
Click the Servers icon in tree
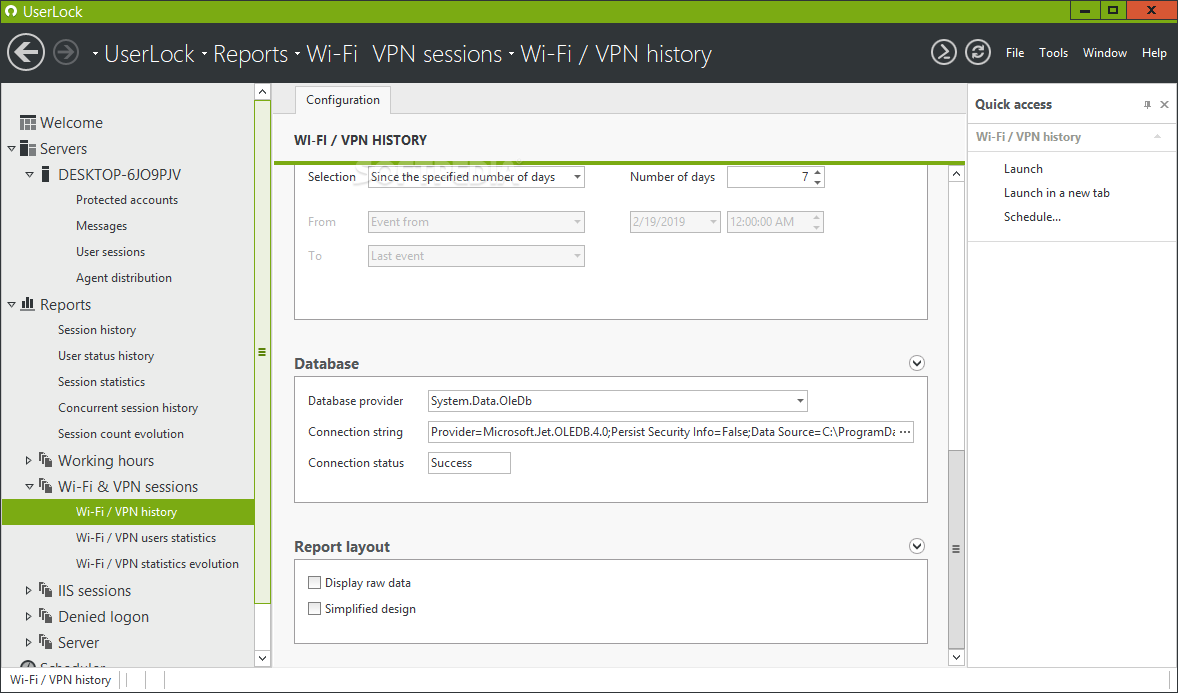pyautogui.click(x=28, y=148)
